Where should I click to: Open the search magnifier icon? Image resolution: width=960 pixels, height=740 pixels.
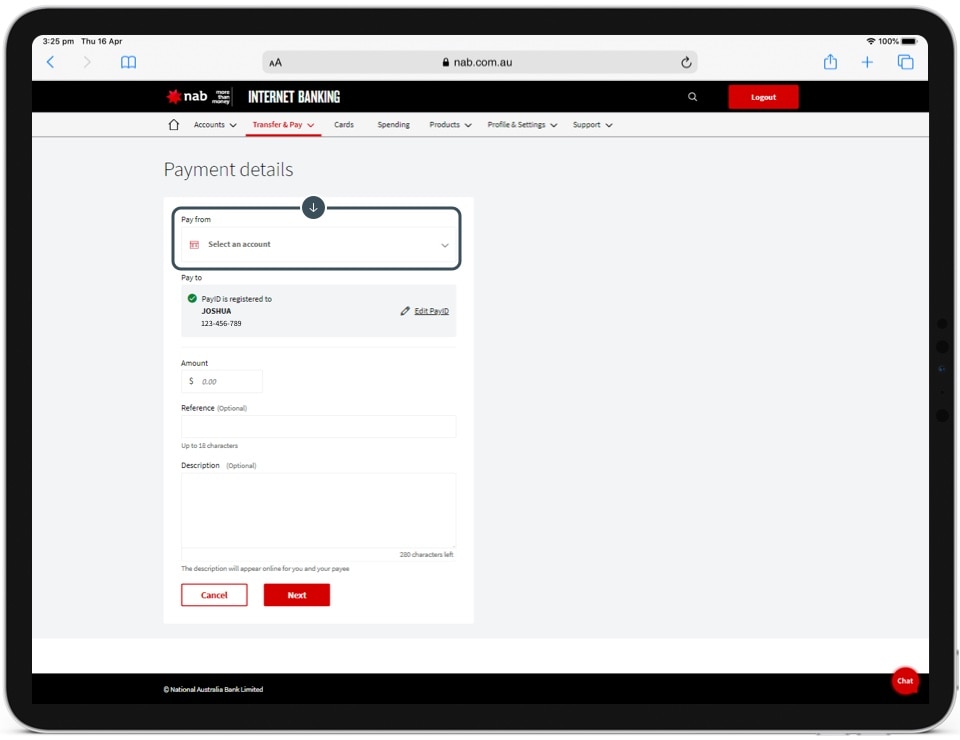pyautogui.click(x=692, y=97)
